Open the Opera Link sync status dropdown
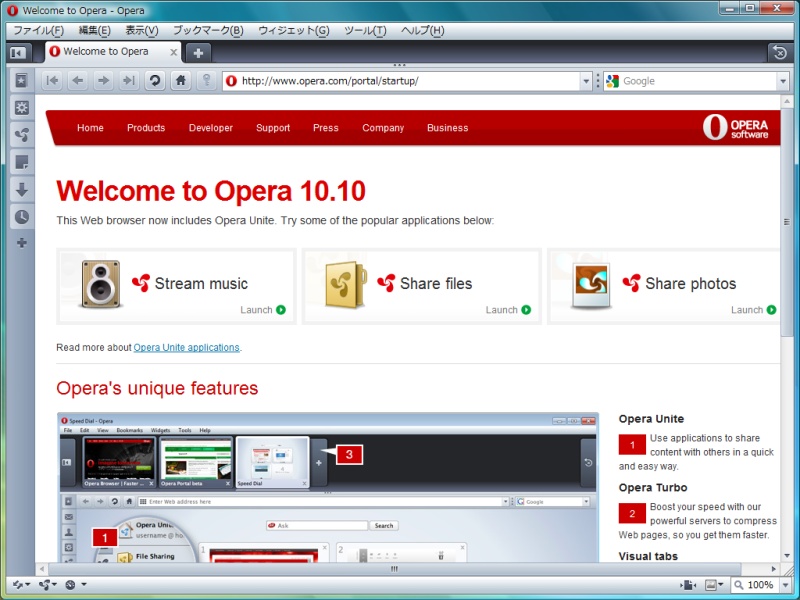Screen dimensions: 800x600 pos(21,585)
